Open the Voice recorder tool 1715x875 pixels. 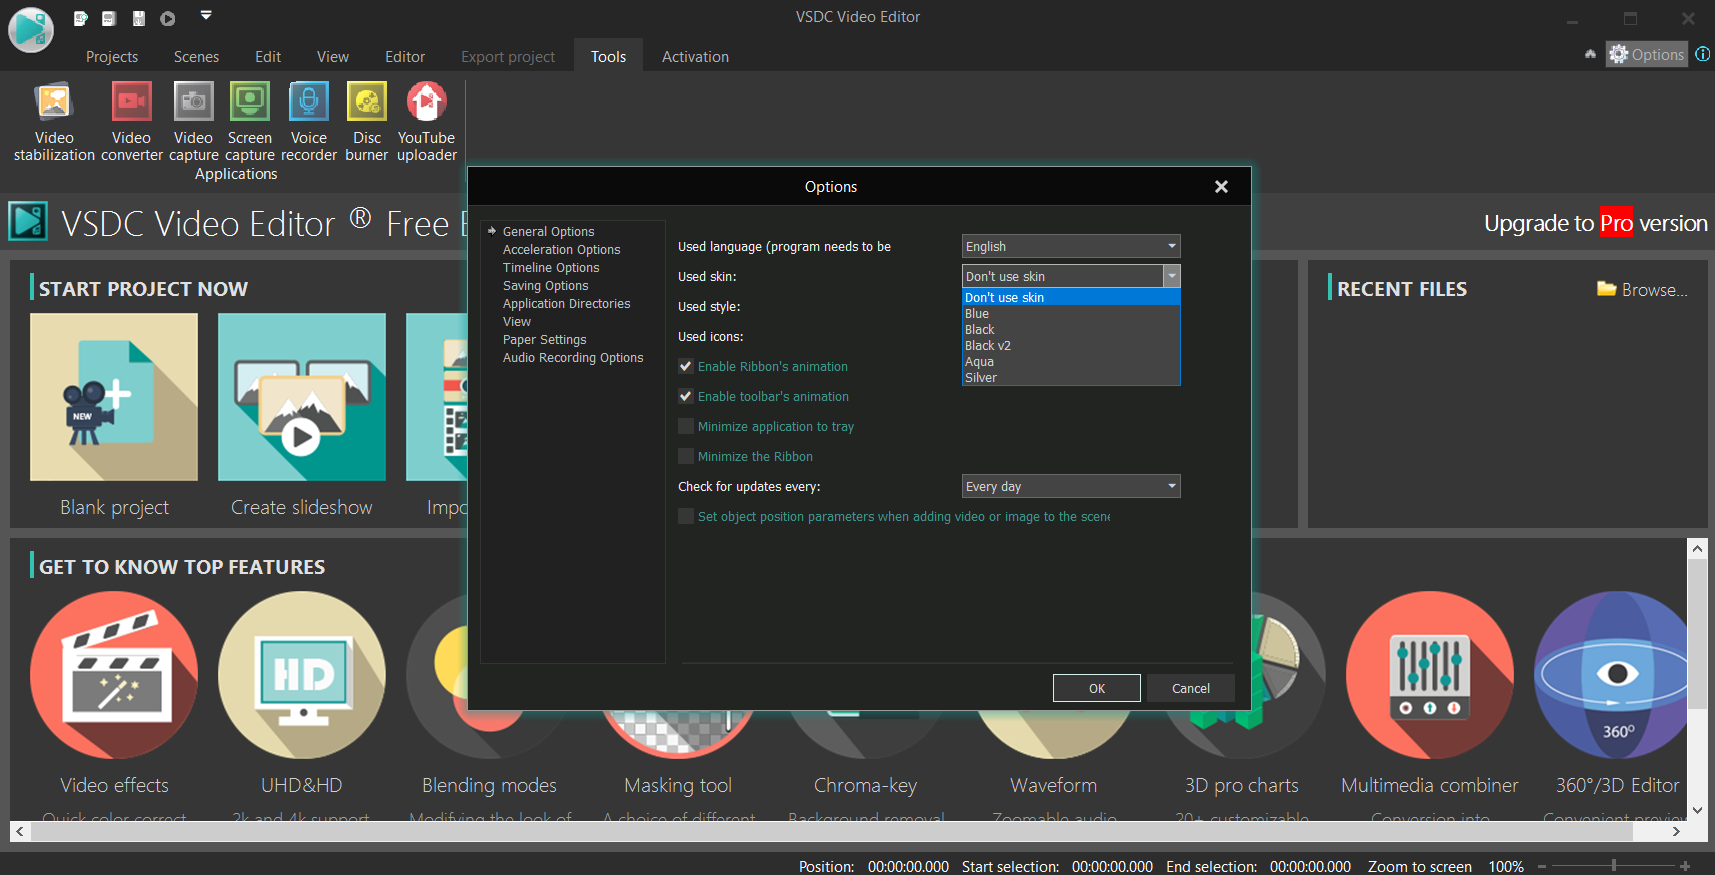[309, 121]
